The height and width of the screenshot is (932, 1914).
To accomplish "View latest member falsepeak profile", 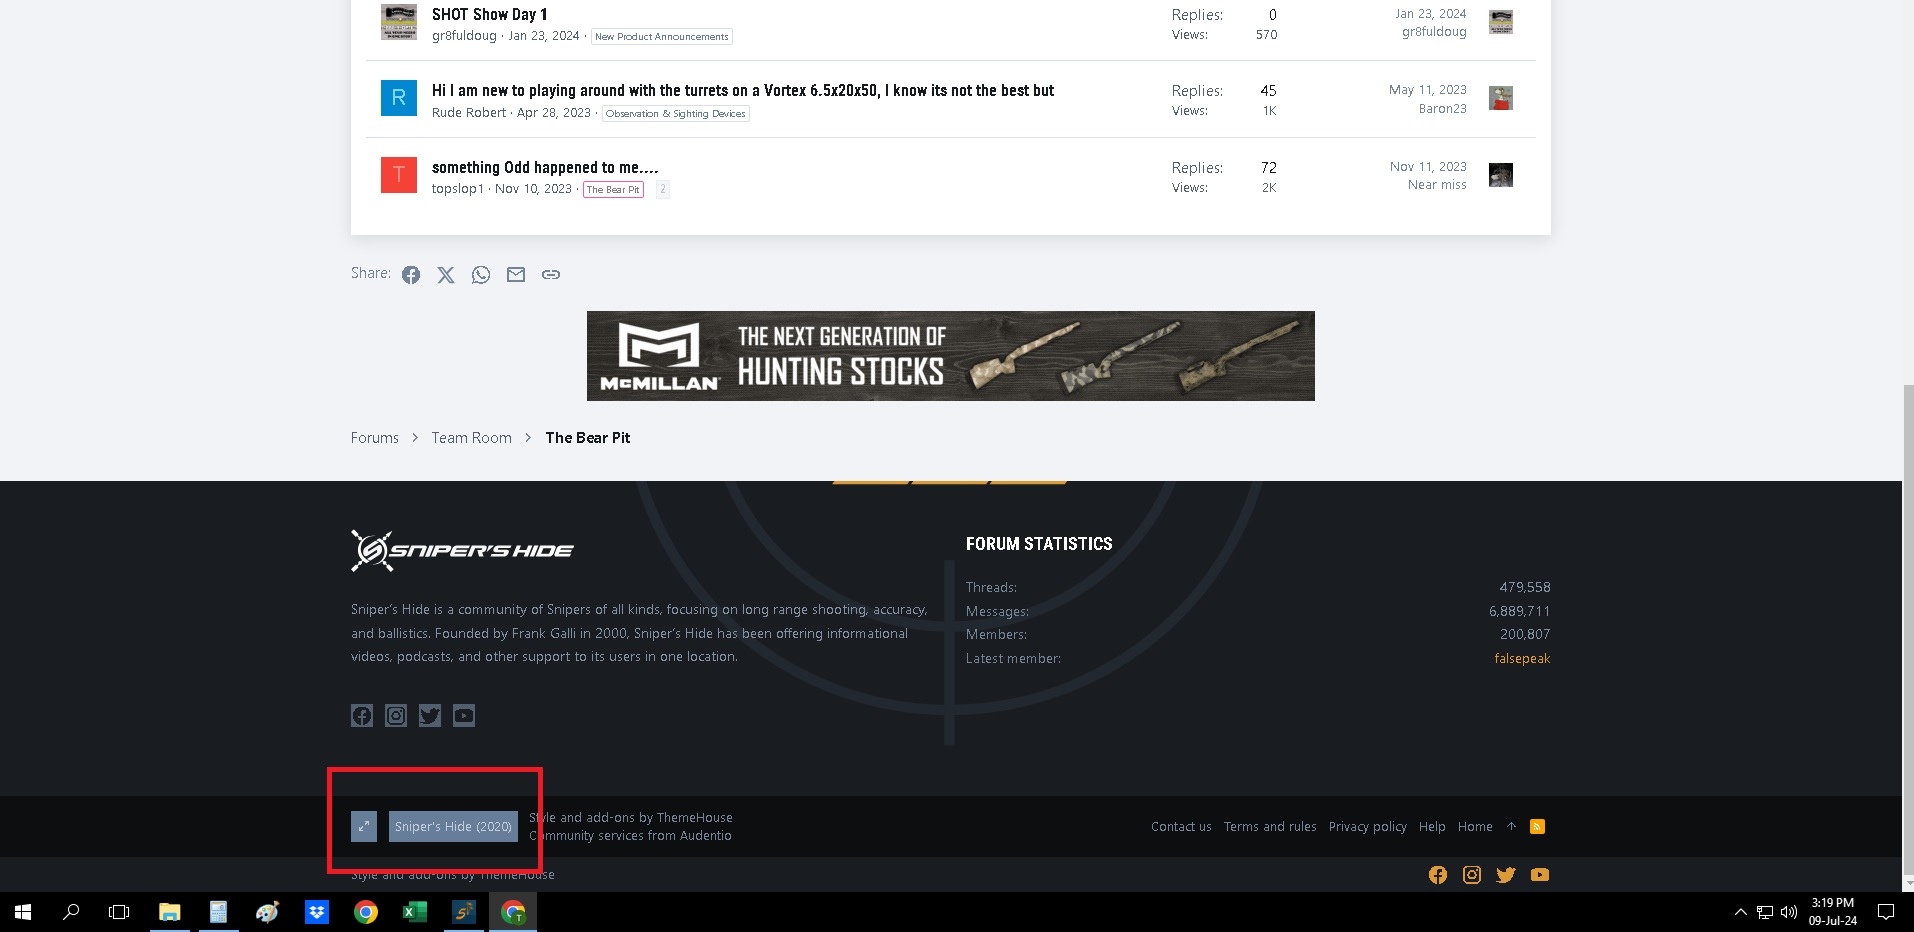I will click(1522, 658).
